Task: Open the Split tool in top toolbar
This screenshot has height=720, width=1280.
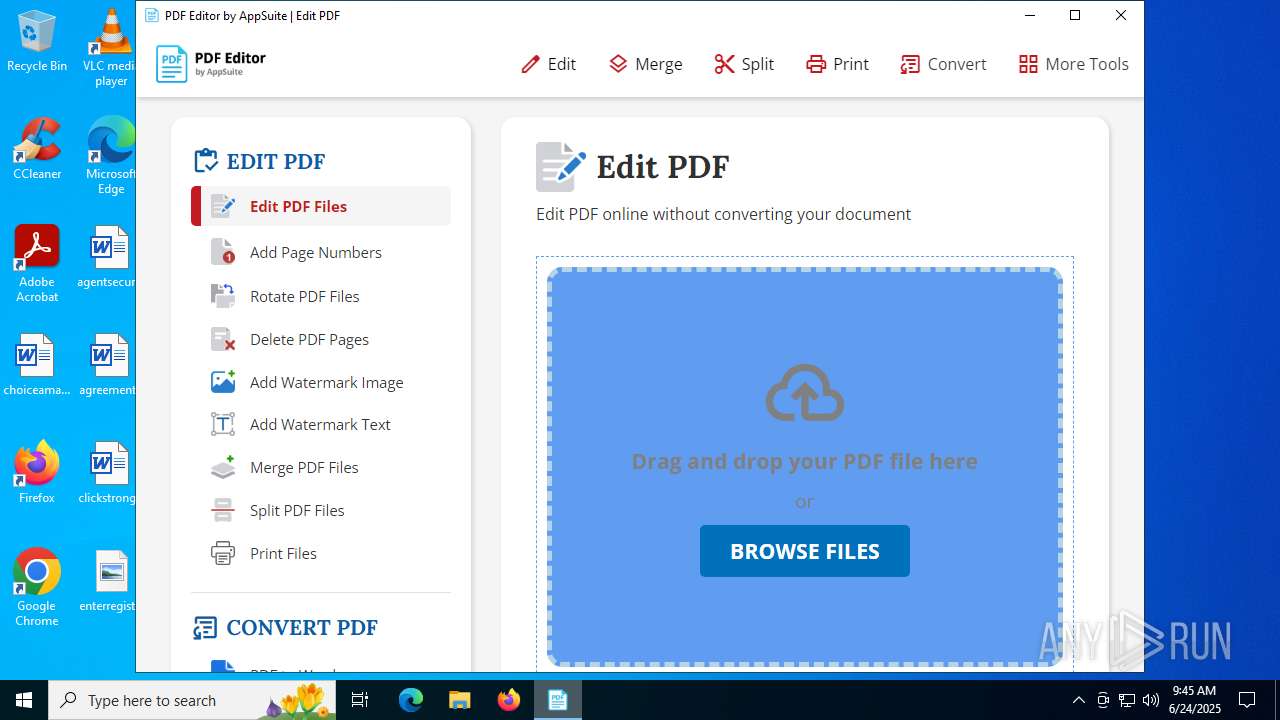Action: (x=744, y=64)
